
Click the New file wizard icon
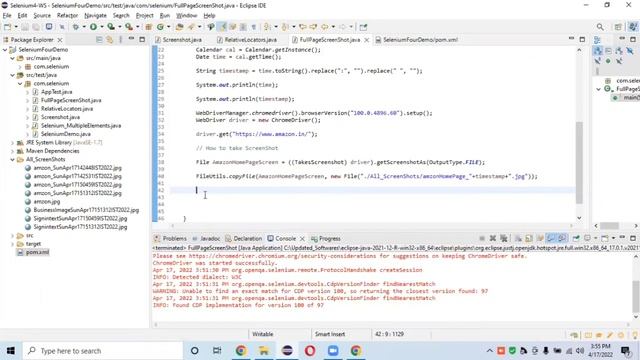coord(7,27)
